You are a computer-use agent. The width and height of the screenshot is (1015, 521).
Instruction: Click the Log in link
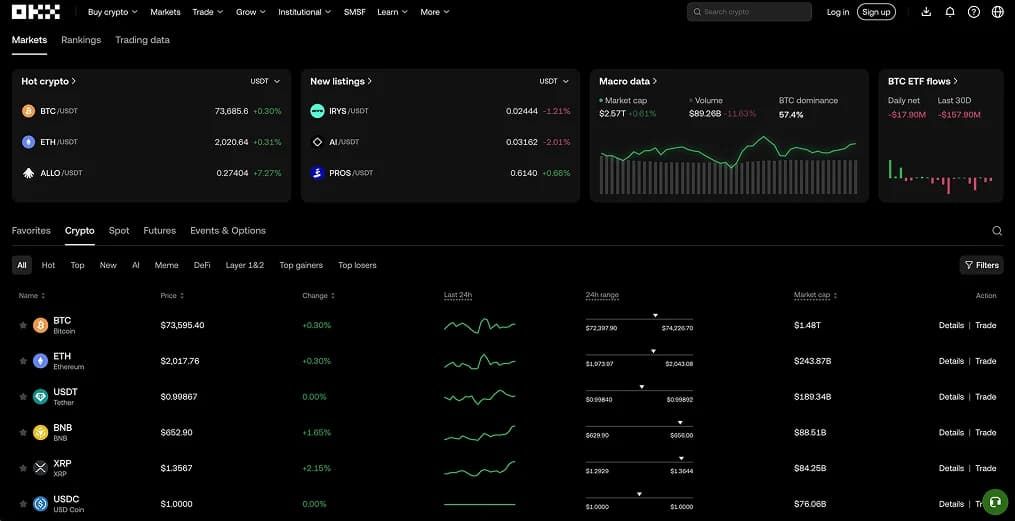(838, 12)
